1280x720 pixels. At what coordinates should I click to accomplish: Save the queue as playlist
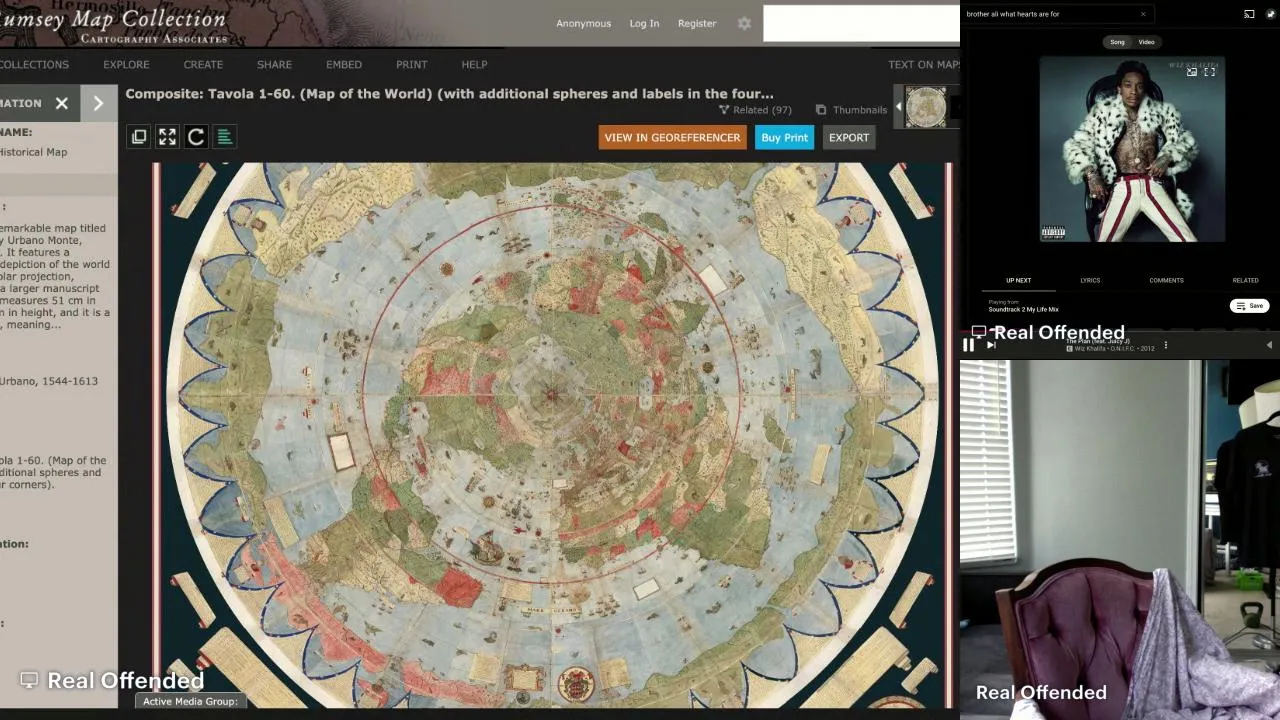1250,306
